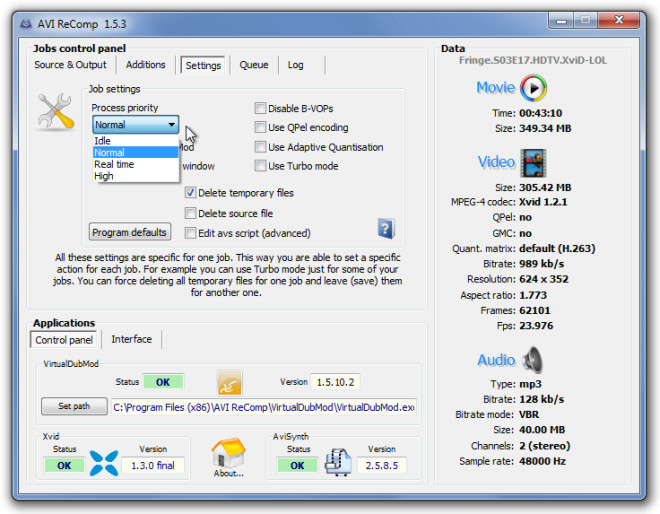Click the resolution value 624 x 352
The height and width of the screenshot is (514, 660).
544,279
